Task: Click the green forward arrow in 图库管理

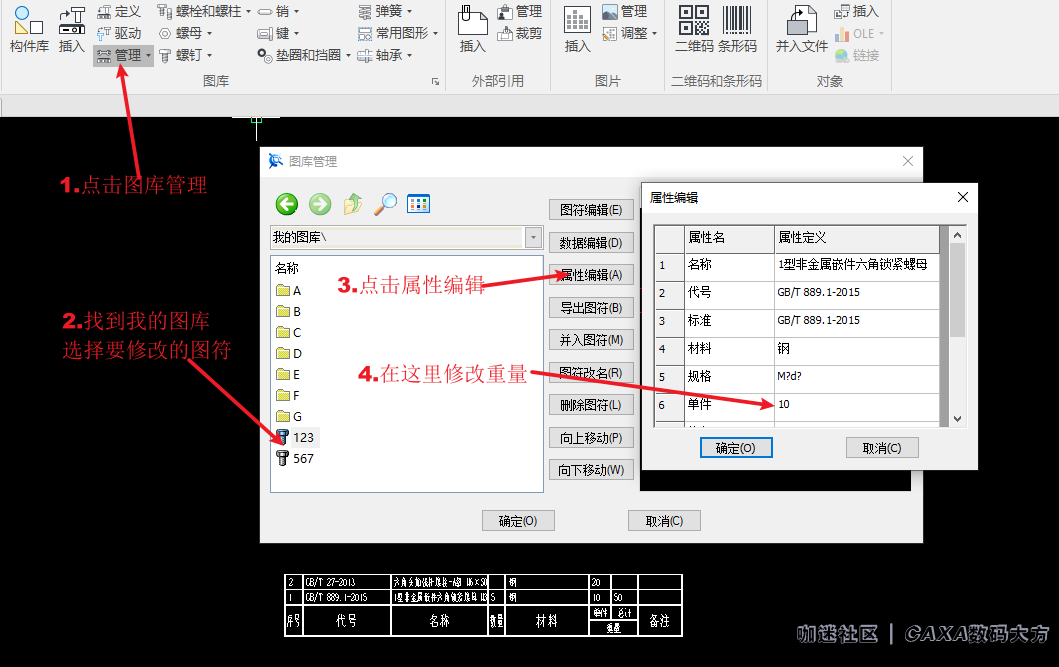Action: coord(320,204)
